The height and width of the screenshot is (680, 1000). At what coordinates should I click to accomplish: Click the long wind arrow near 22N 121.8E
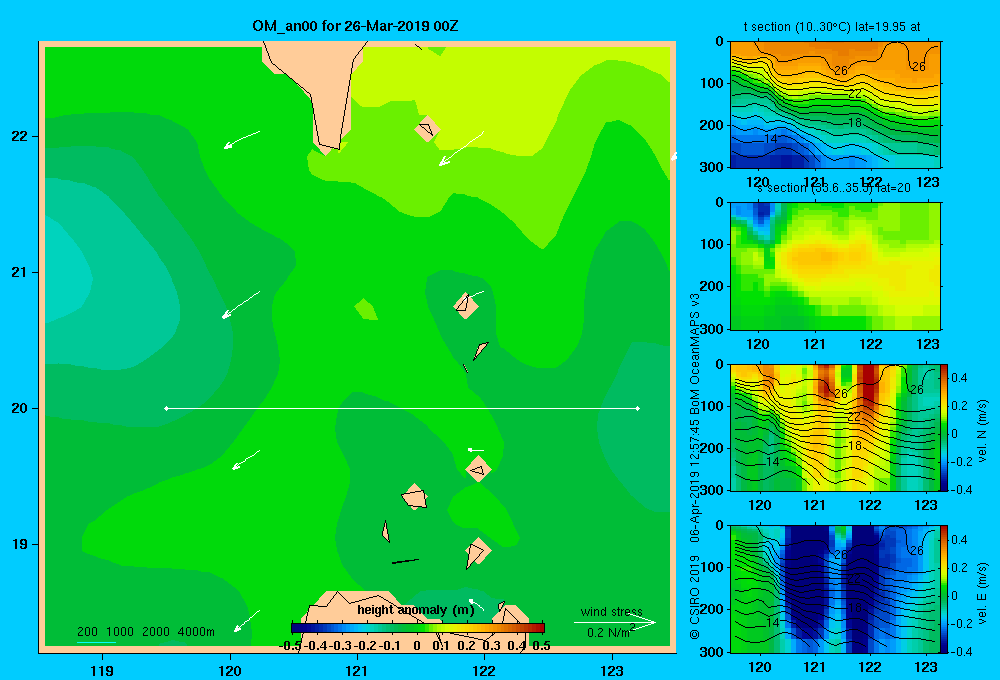[x=461, y=149]
